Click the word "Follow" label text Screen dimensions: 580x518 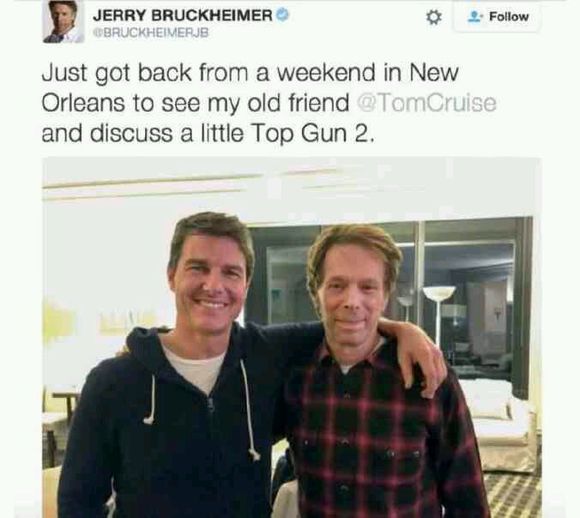pos(509,17)
